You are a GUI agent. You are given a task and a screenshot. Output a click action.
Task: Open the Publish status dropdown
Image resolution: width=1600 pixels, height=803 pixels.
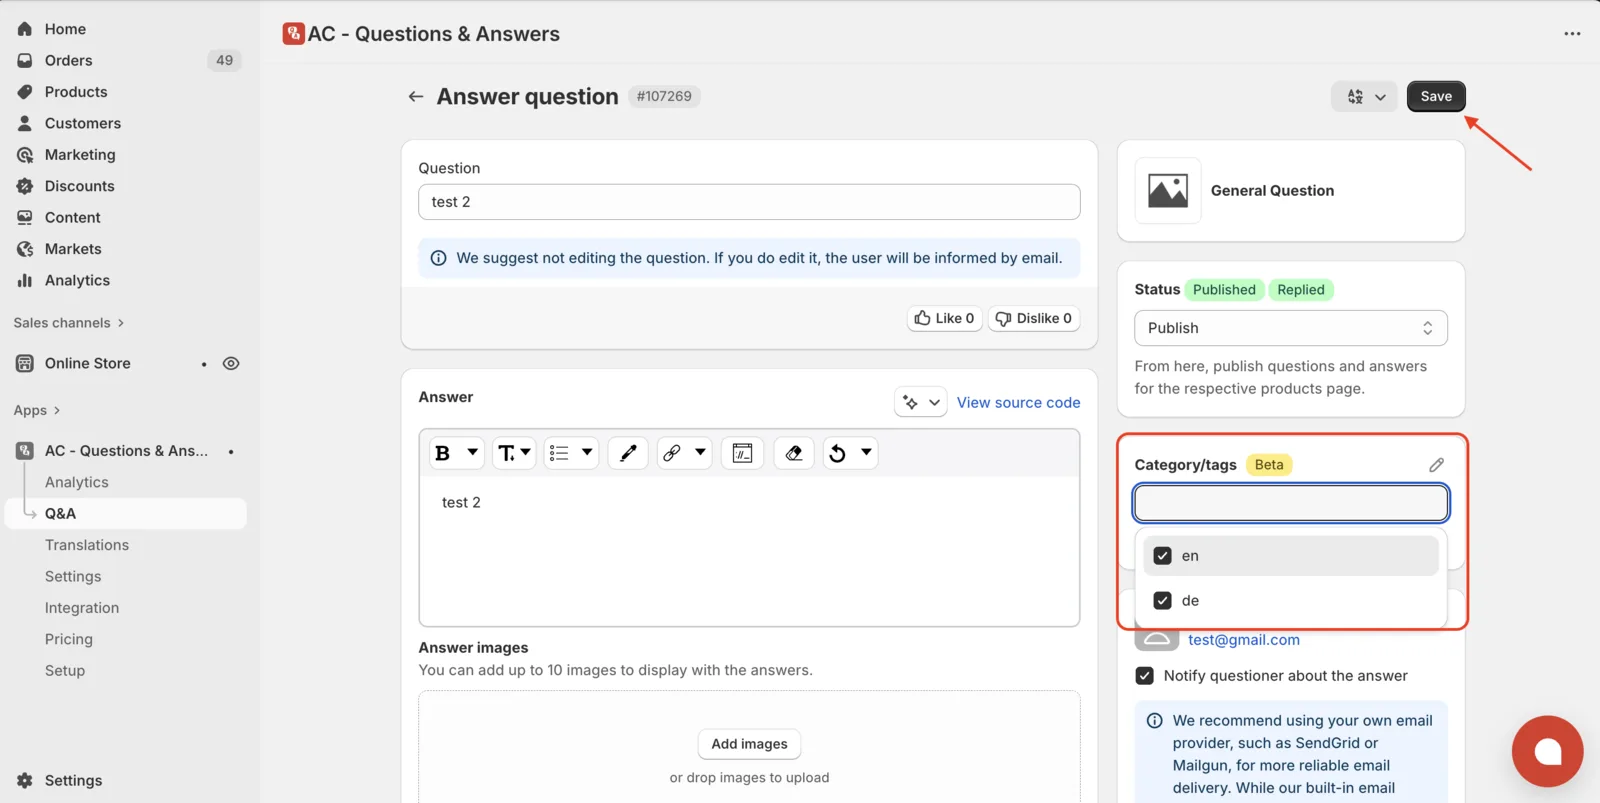pos(1290,328)
